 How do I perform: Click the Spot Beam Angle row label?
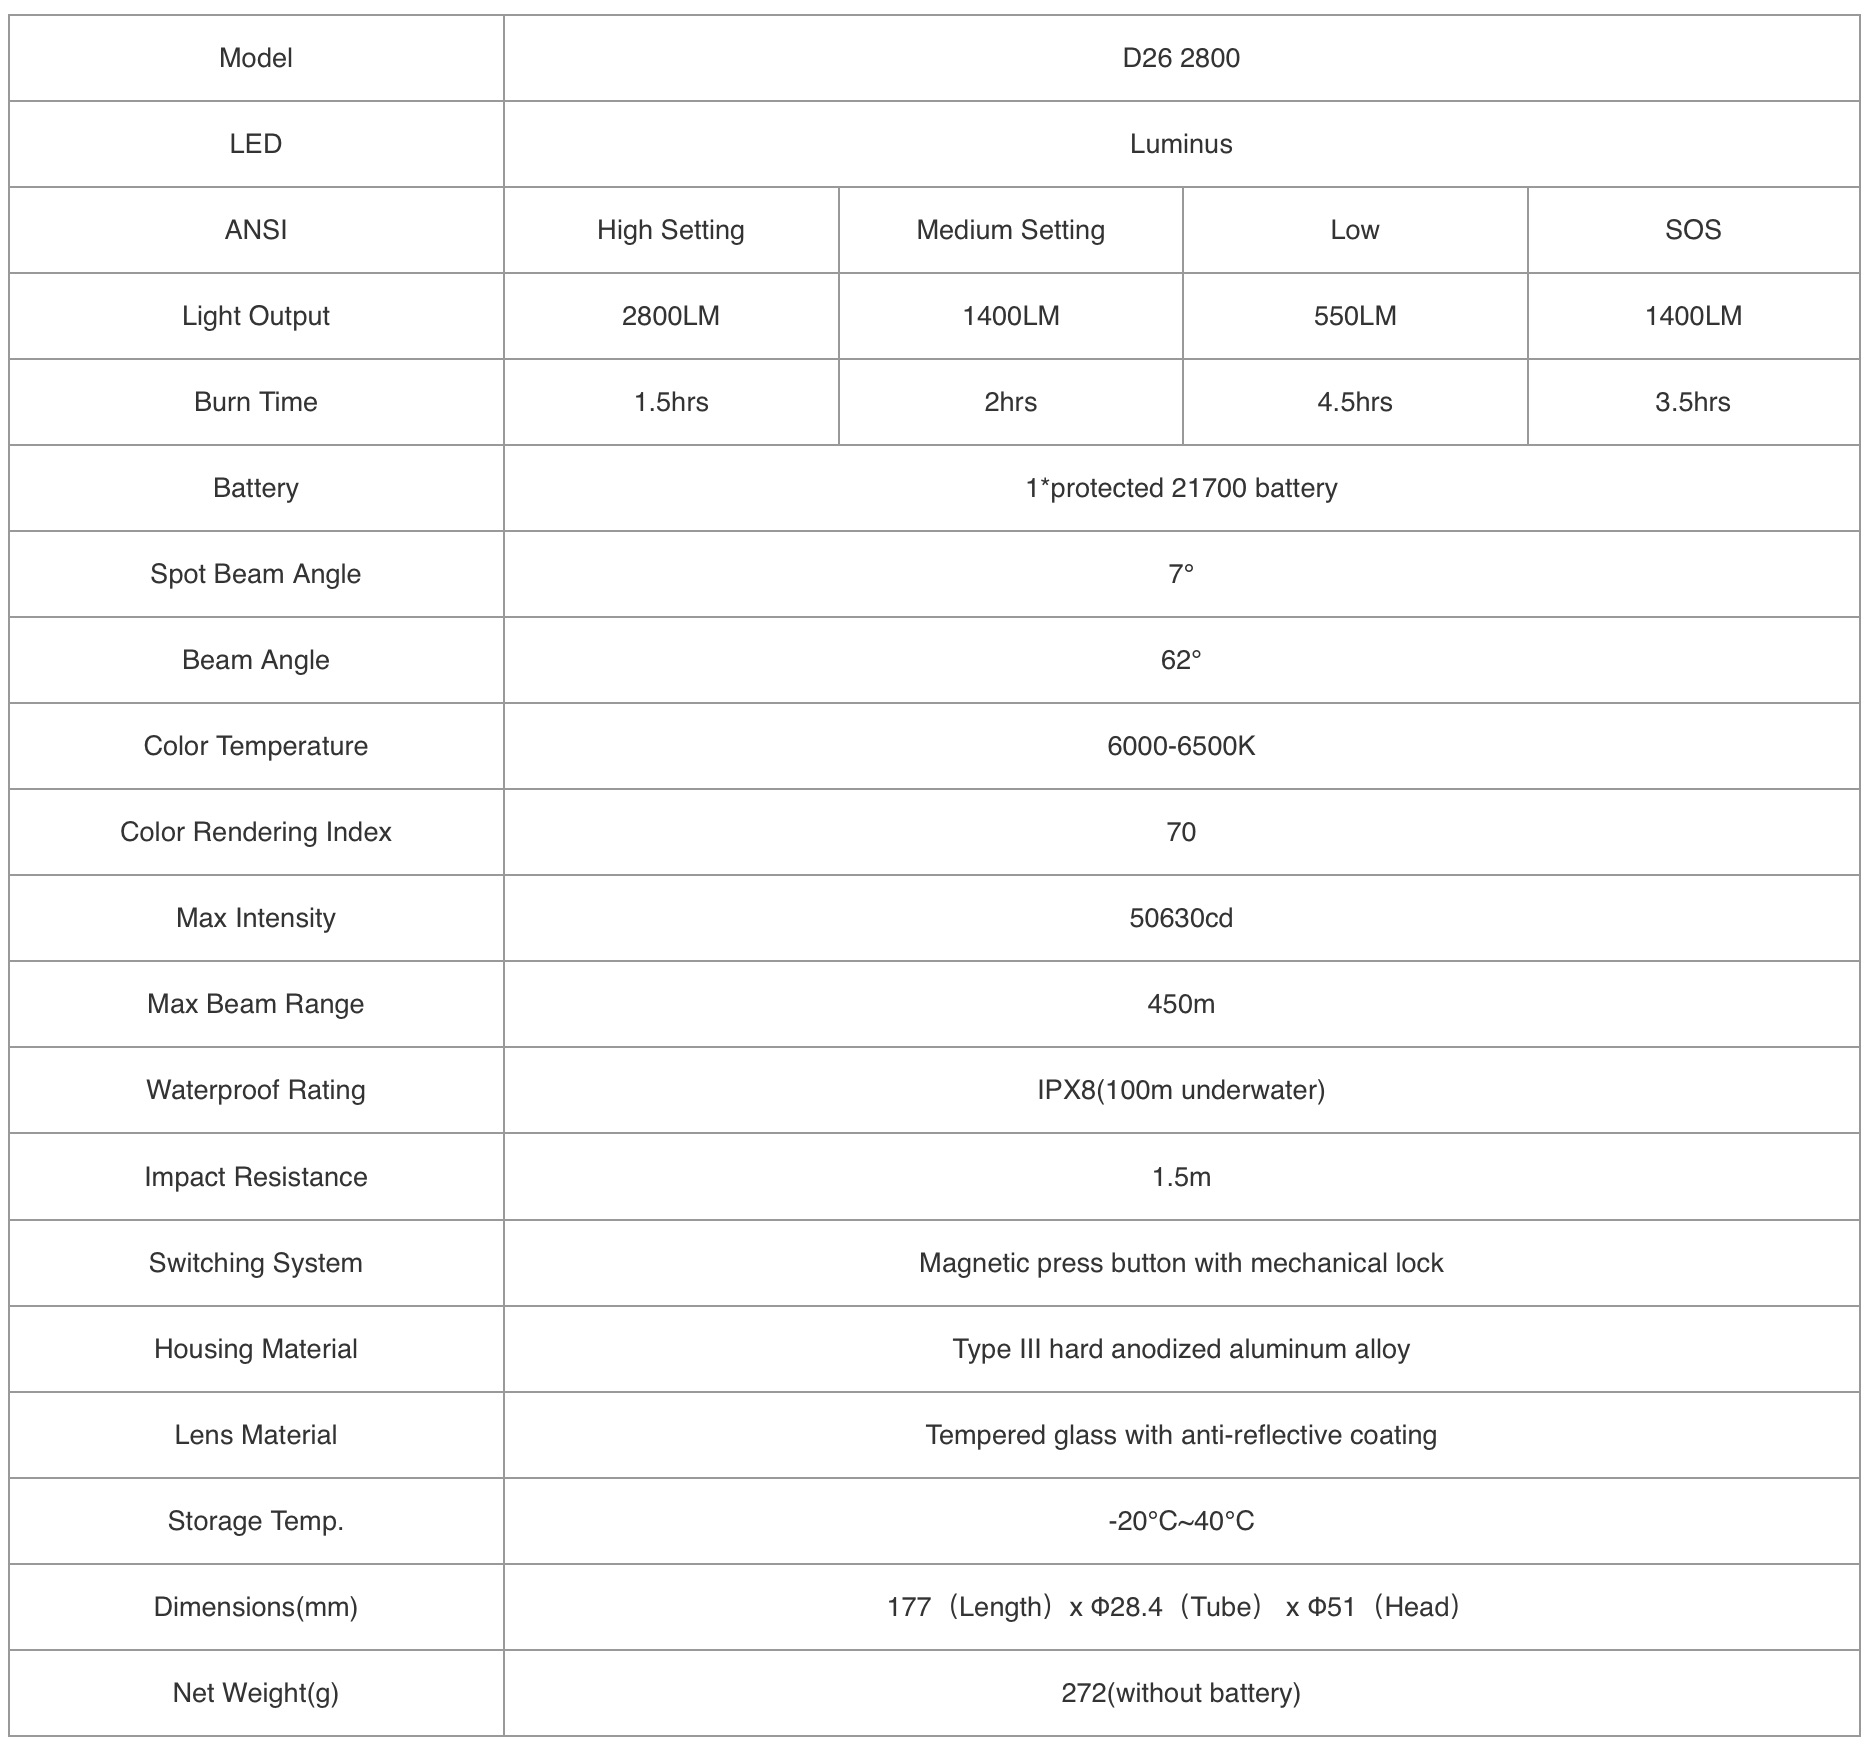255,574
